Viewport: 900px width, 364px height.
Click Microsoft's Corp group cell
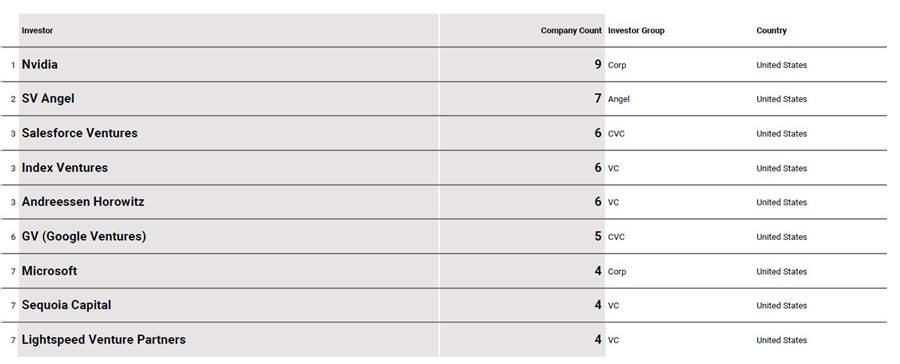617,272
